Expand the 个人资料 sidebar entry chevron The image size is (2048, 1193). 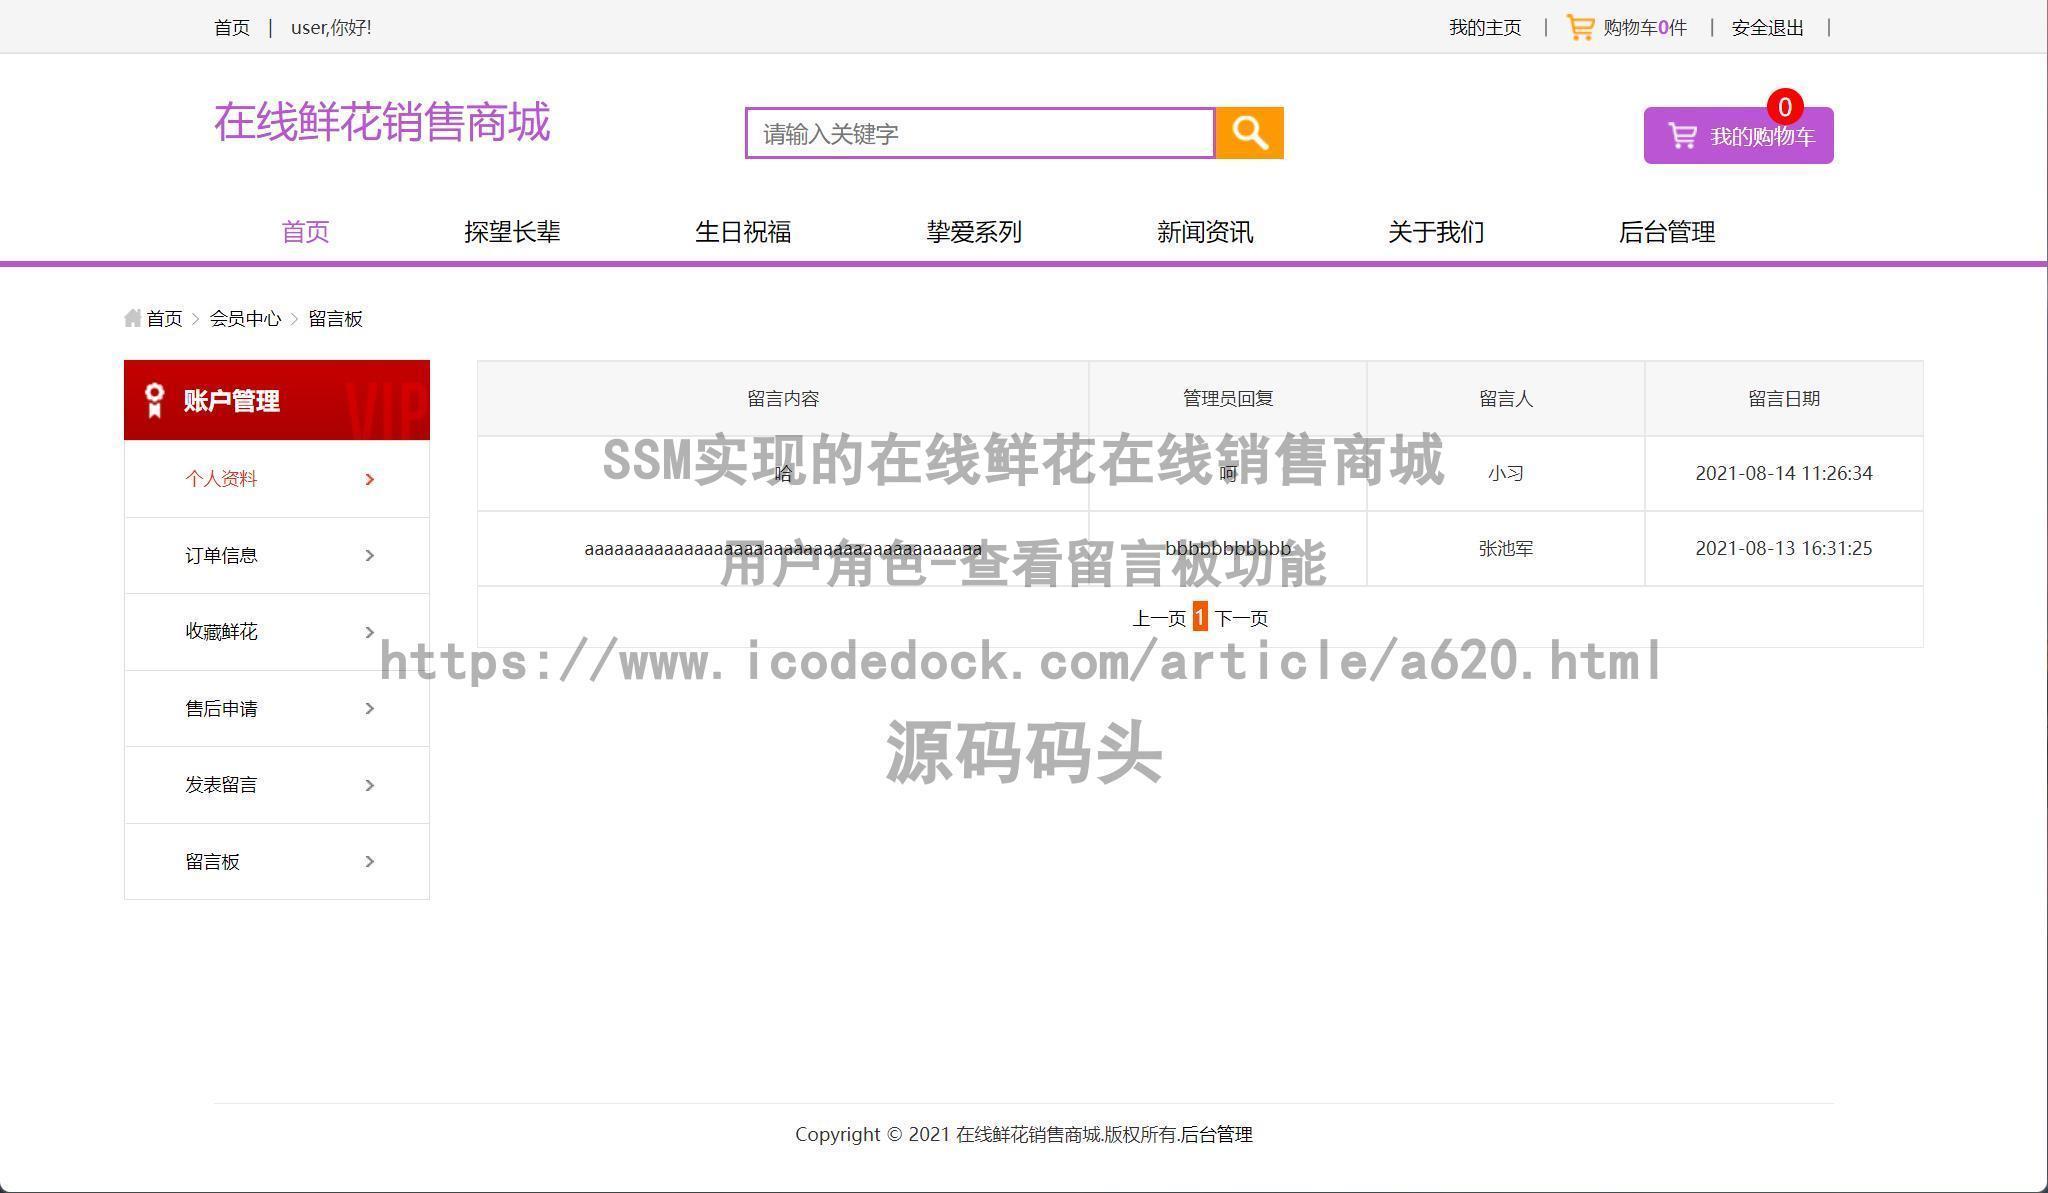point(369,479)
